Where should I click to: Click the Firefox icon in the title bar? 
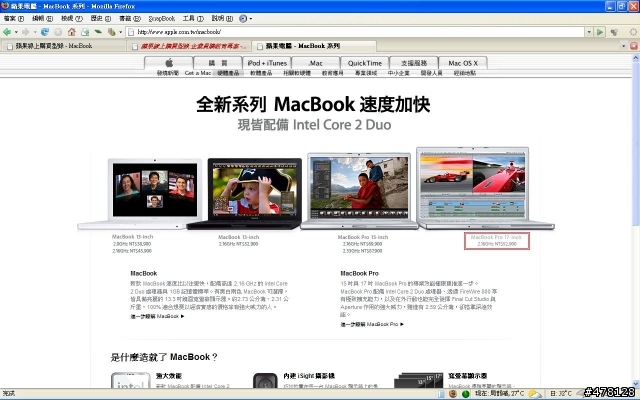[x=5, y=6]
